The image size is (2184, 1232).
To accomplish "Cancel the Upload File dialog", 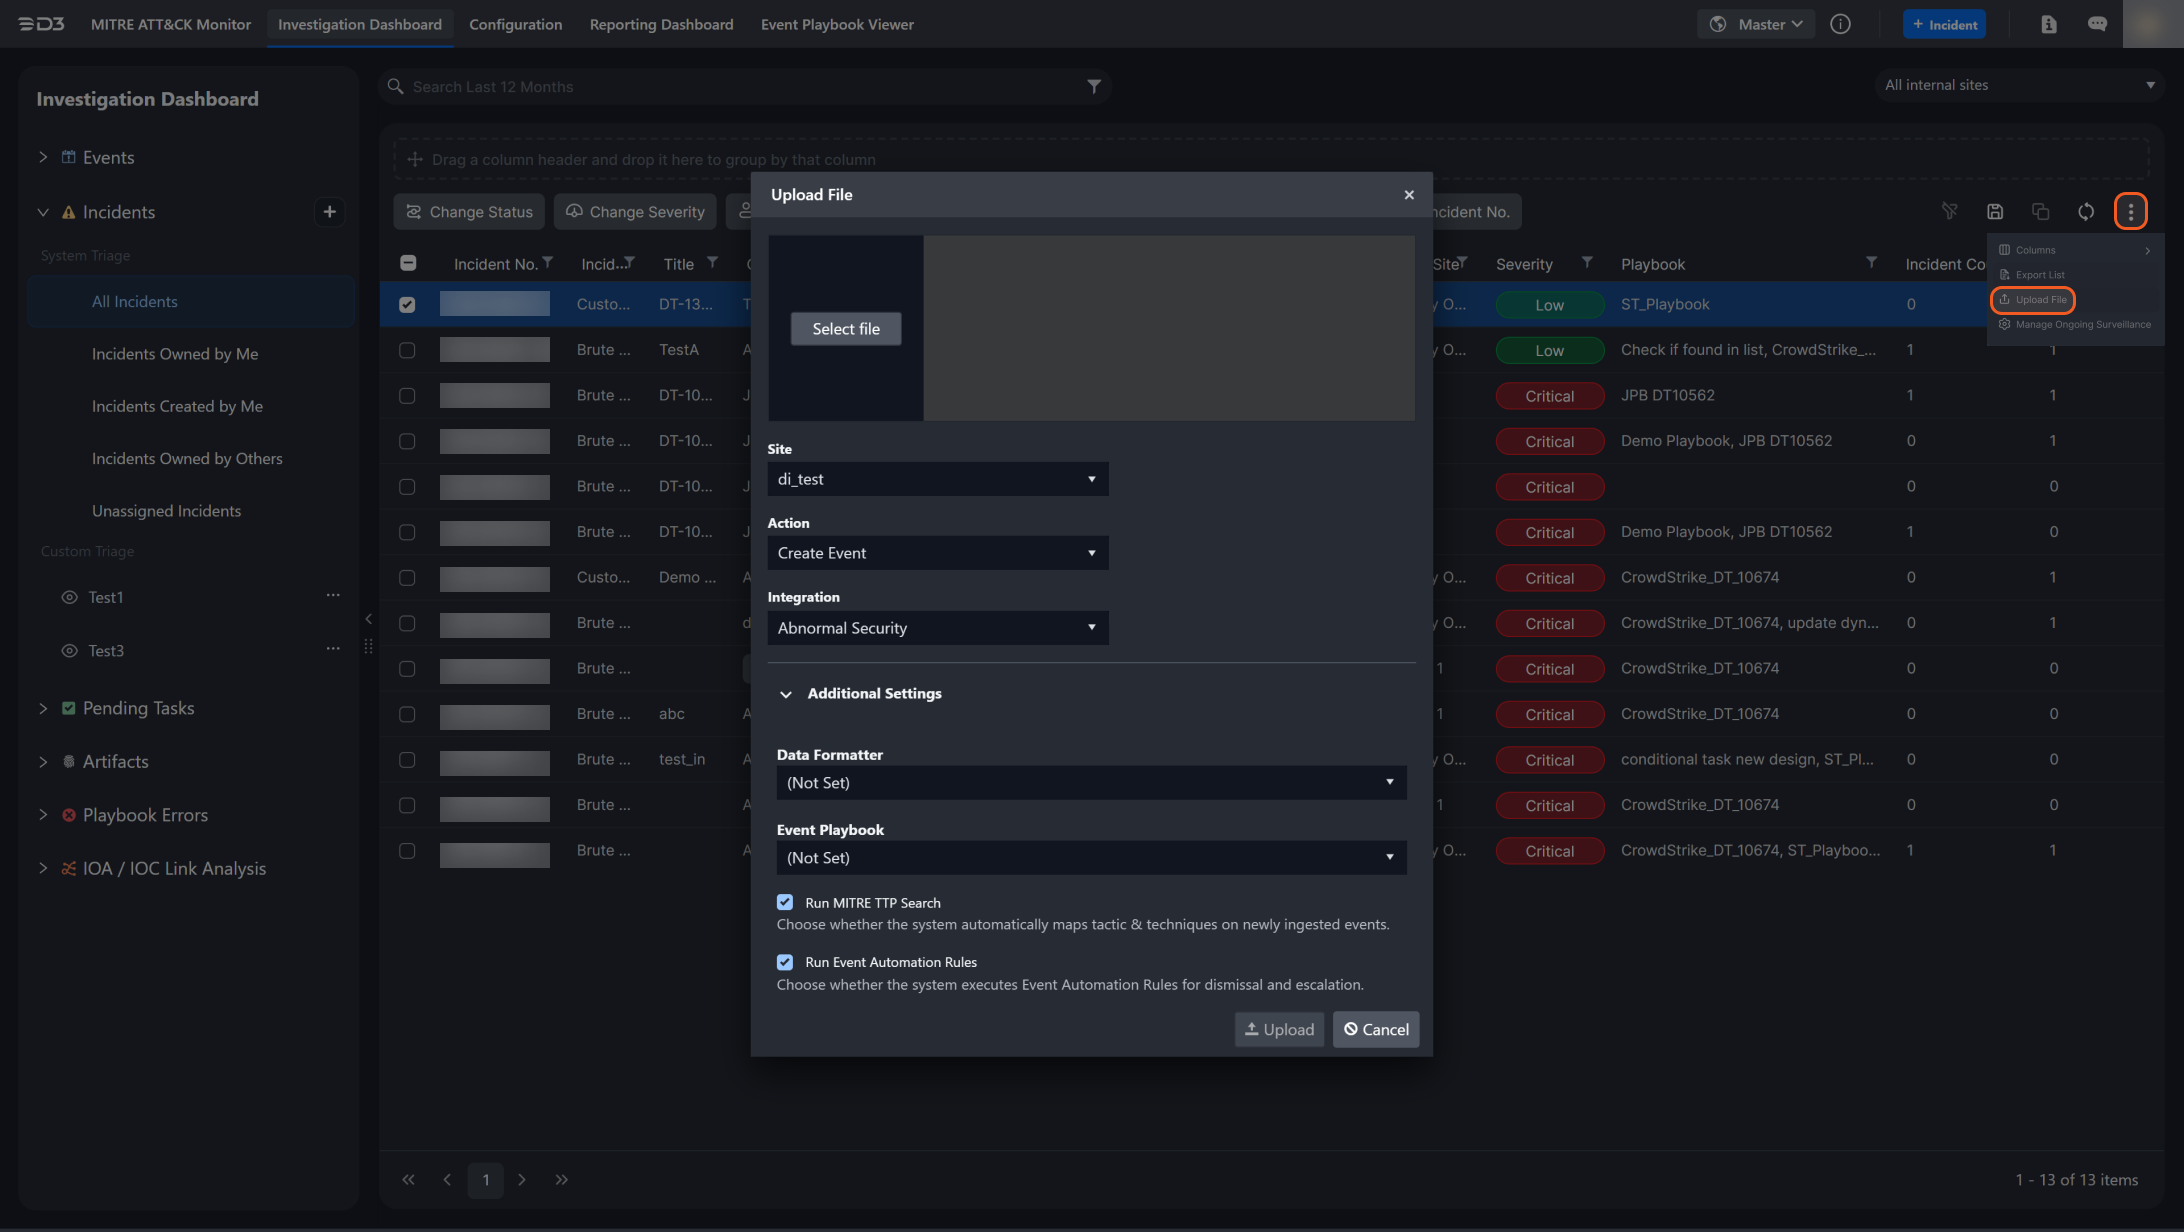I will click(x=1375, y=1029).
